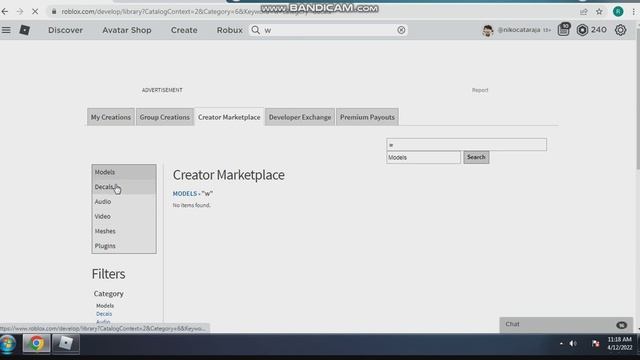Screen dimensions: 640x360
Task: Select Models in the category list
Action: click(x=124, y=172)
